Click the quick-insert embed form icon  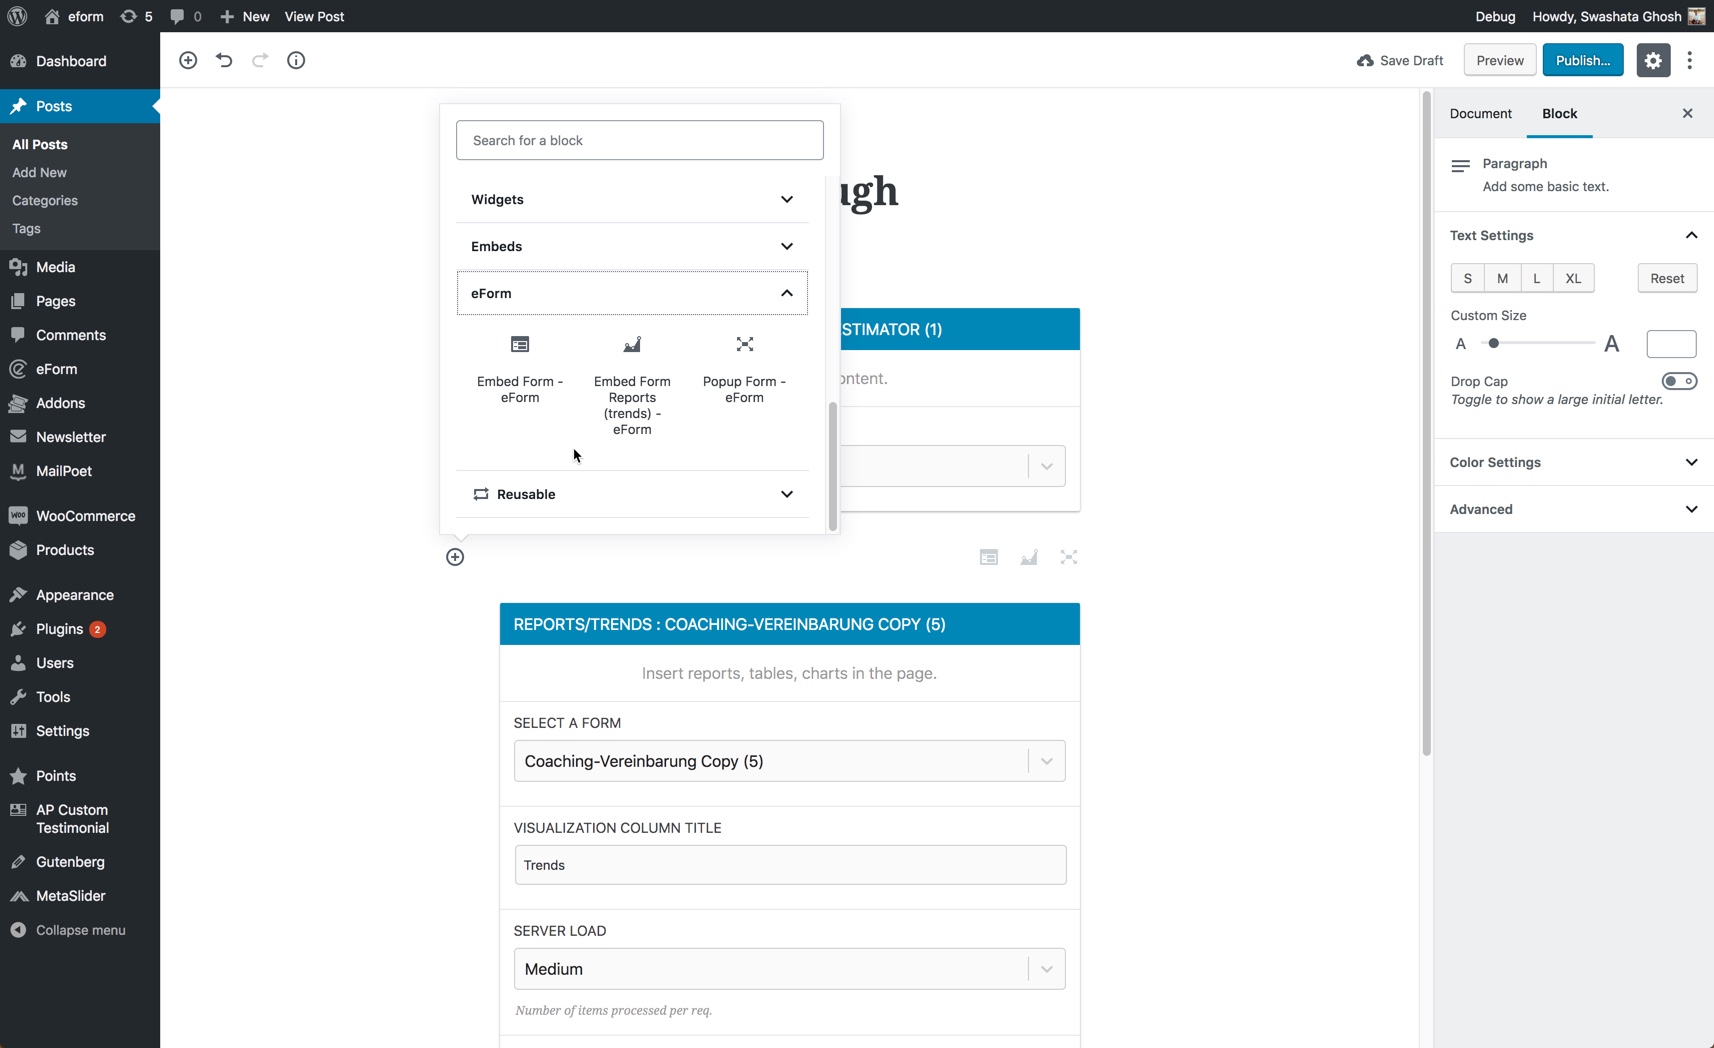pyautogui.click(x=989, y=557)
